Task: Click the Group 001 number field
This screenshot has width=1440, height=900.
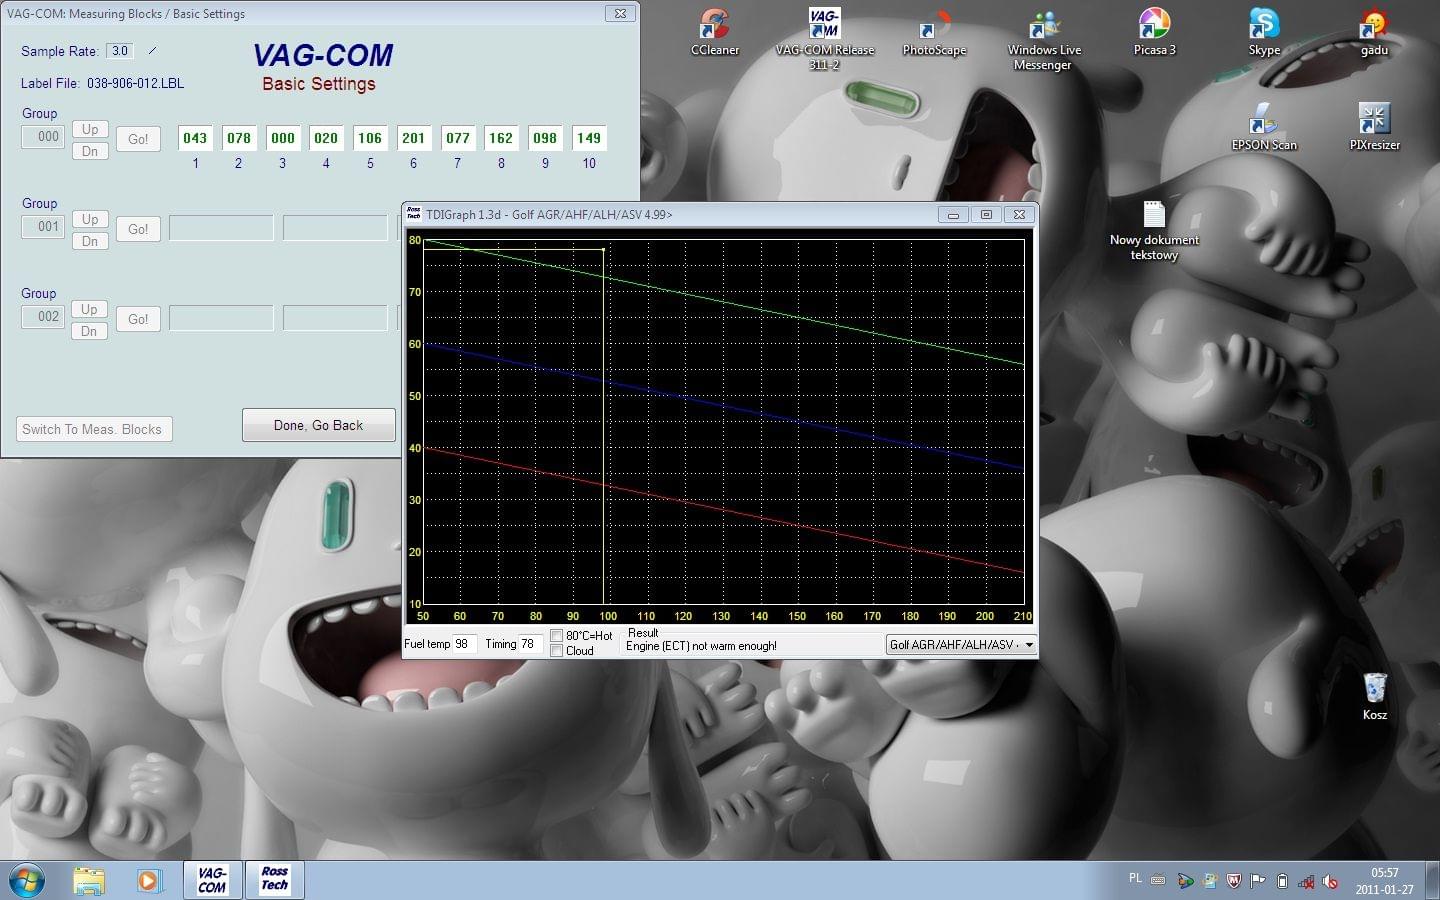Action: pos(43,227)
